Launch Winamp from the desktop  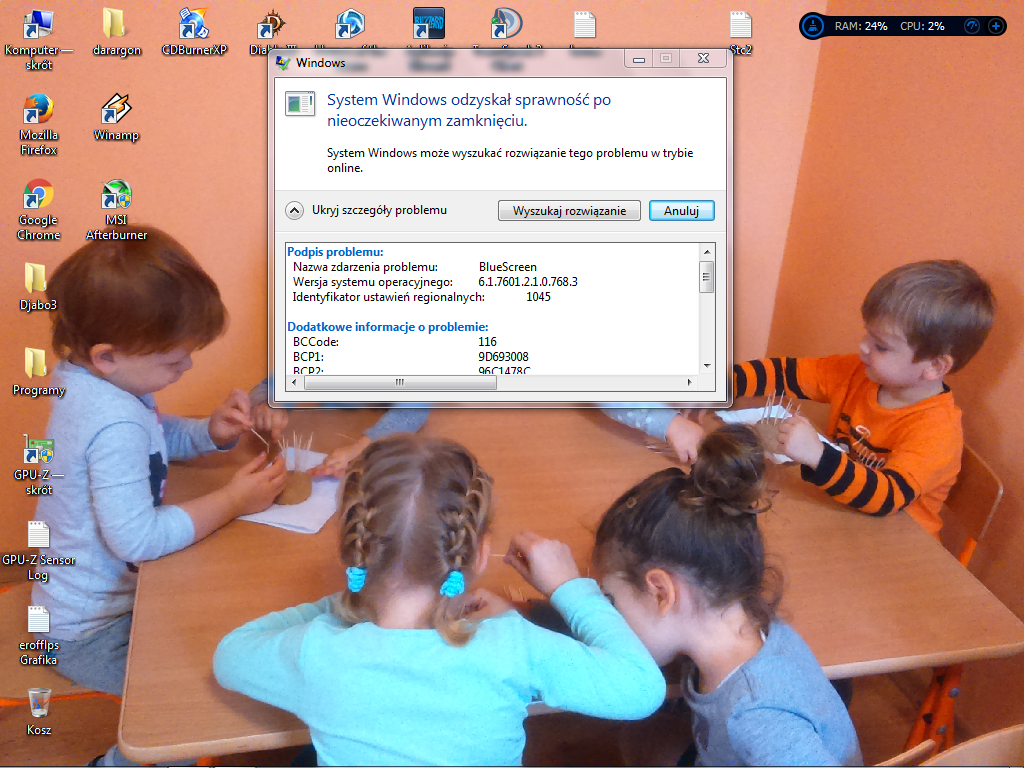click(116, 118)
